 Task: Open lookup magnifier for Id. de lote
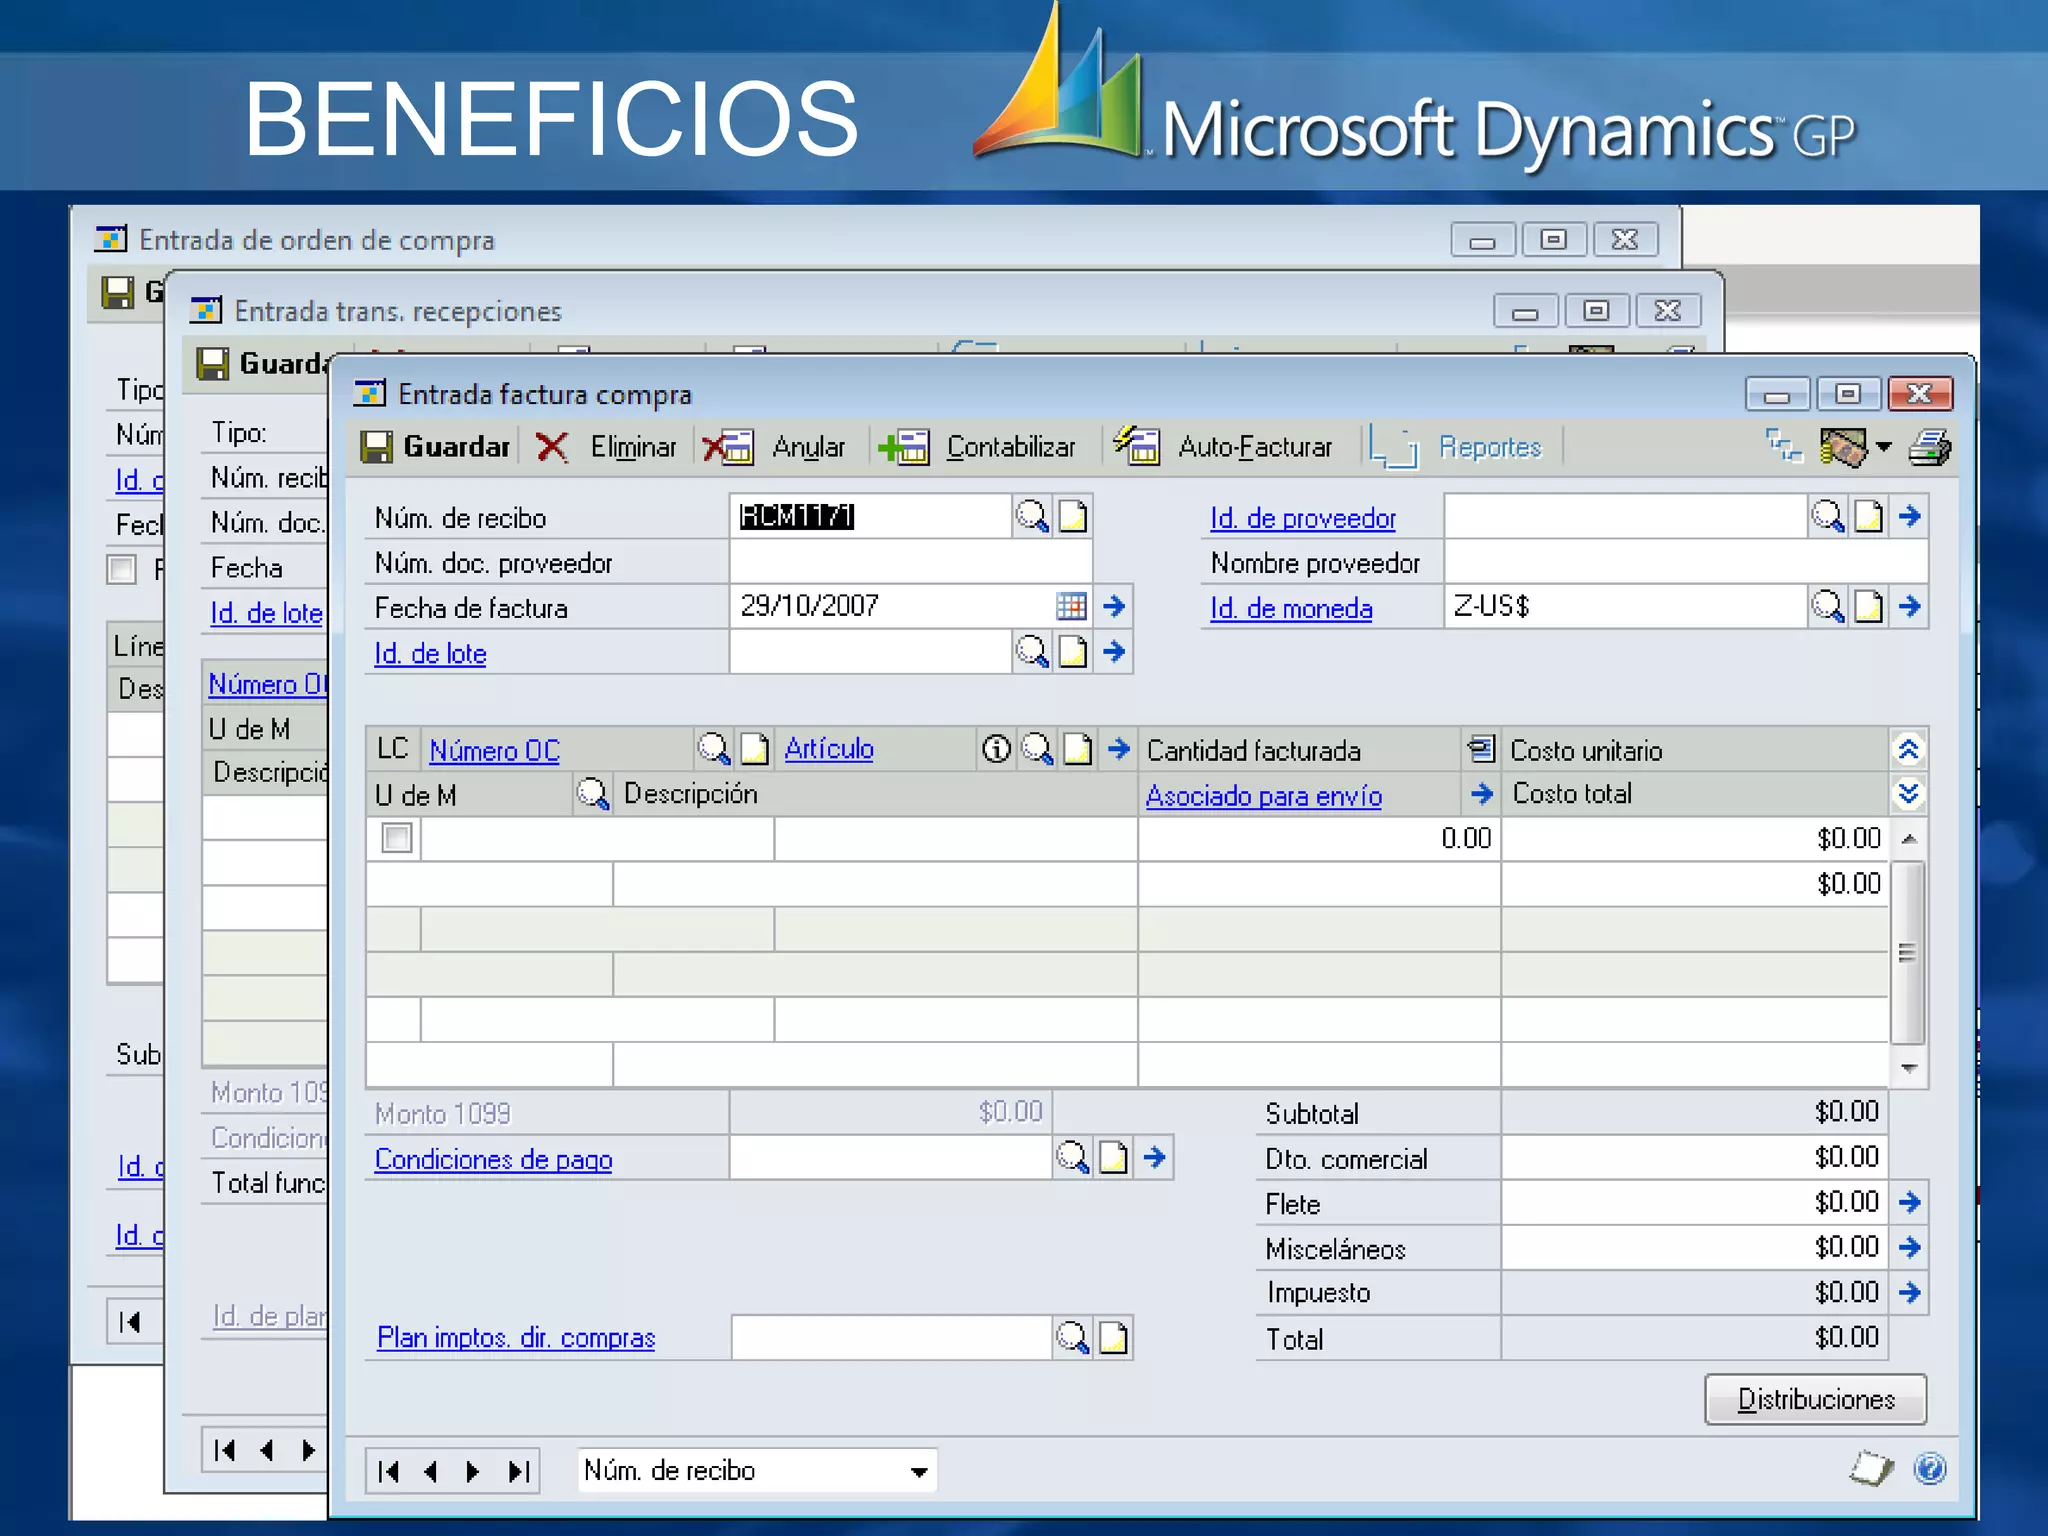1032,652
